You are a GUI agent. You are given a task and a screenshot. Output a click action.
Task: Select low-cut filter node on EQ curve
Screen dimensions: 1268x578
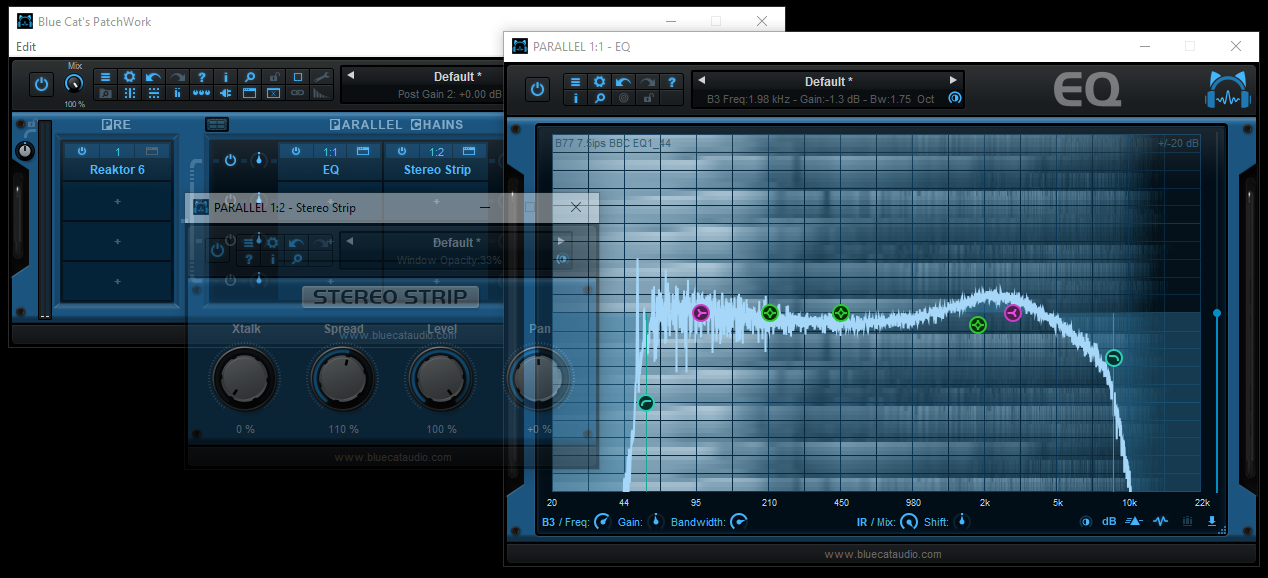[646, 403]
